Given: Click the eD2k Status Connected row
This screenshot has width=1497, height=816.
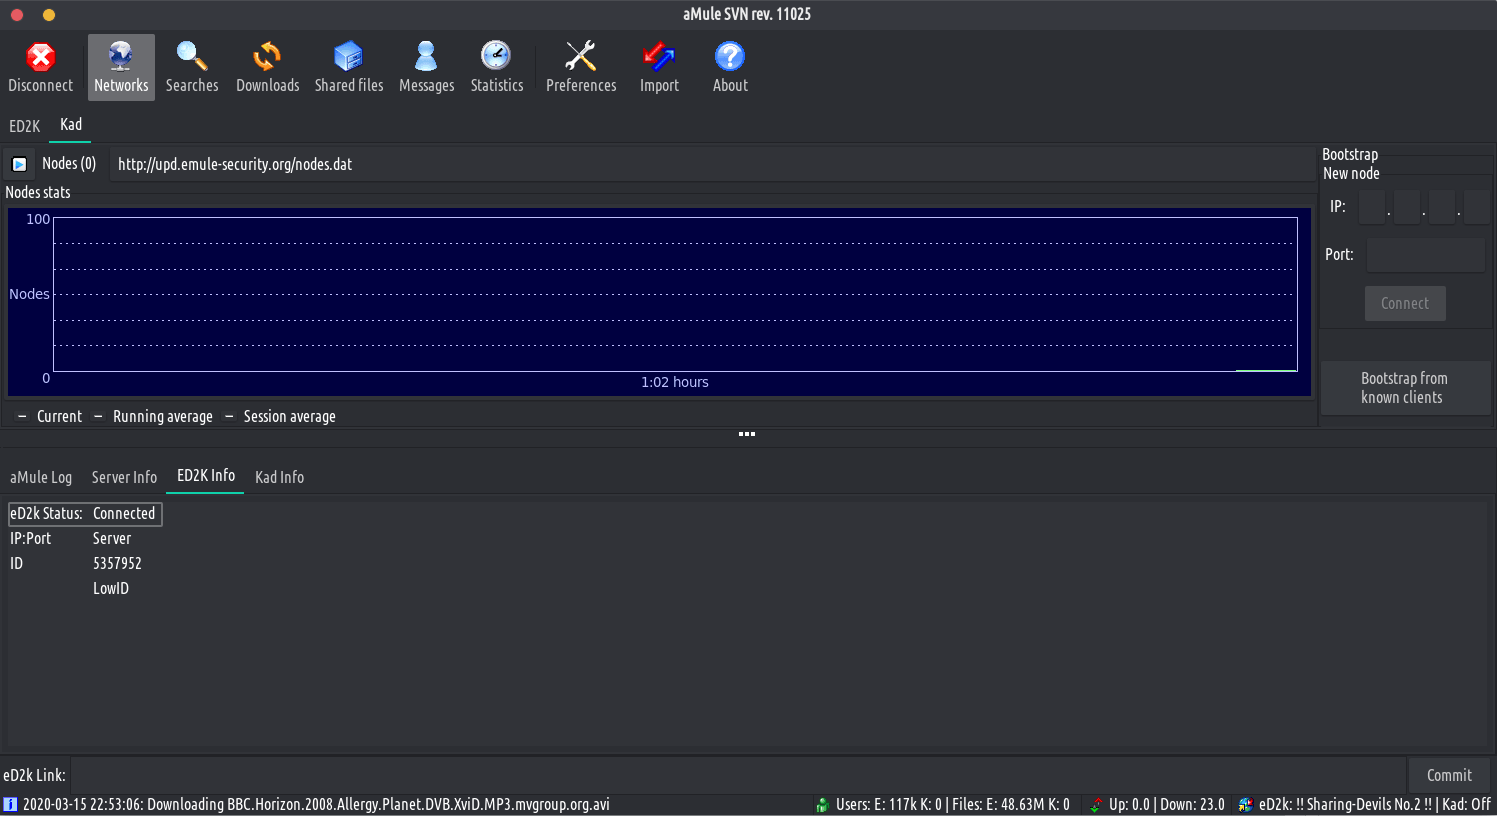Looking at the screenshot, I should (x=85, y=513).
